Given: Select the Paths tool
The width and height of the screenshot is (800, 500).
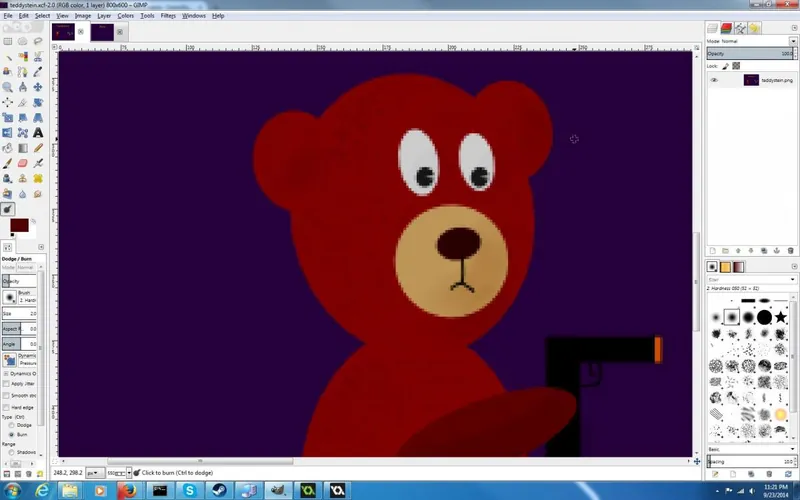Looking at the screenshot, I should tap(22, 72).
